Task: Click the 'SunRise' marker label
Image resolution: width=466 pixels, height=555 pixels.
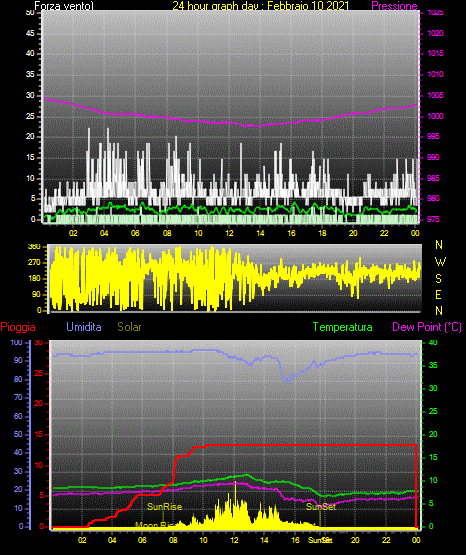Action: click(x=165, y=507)
